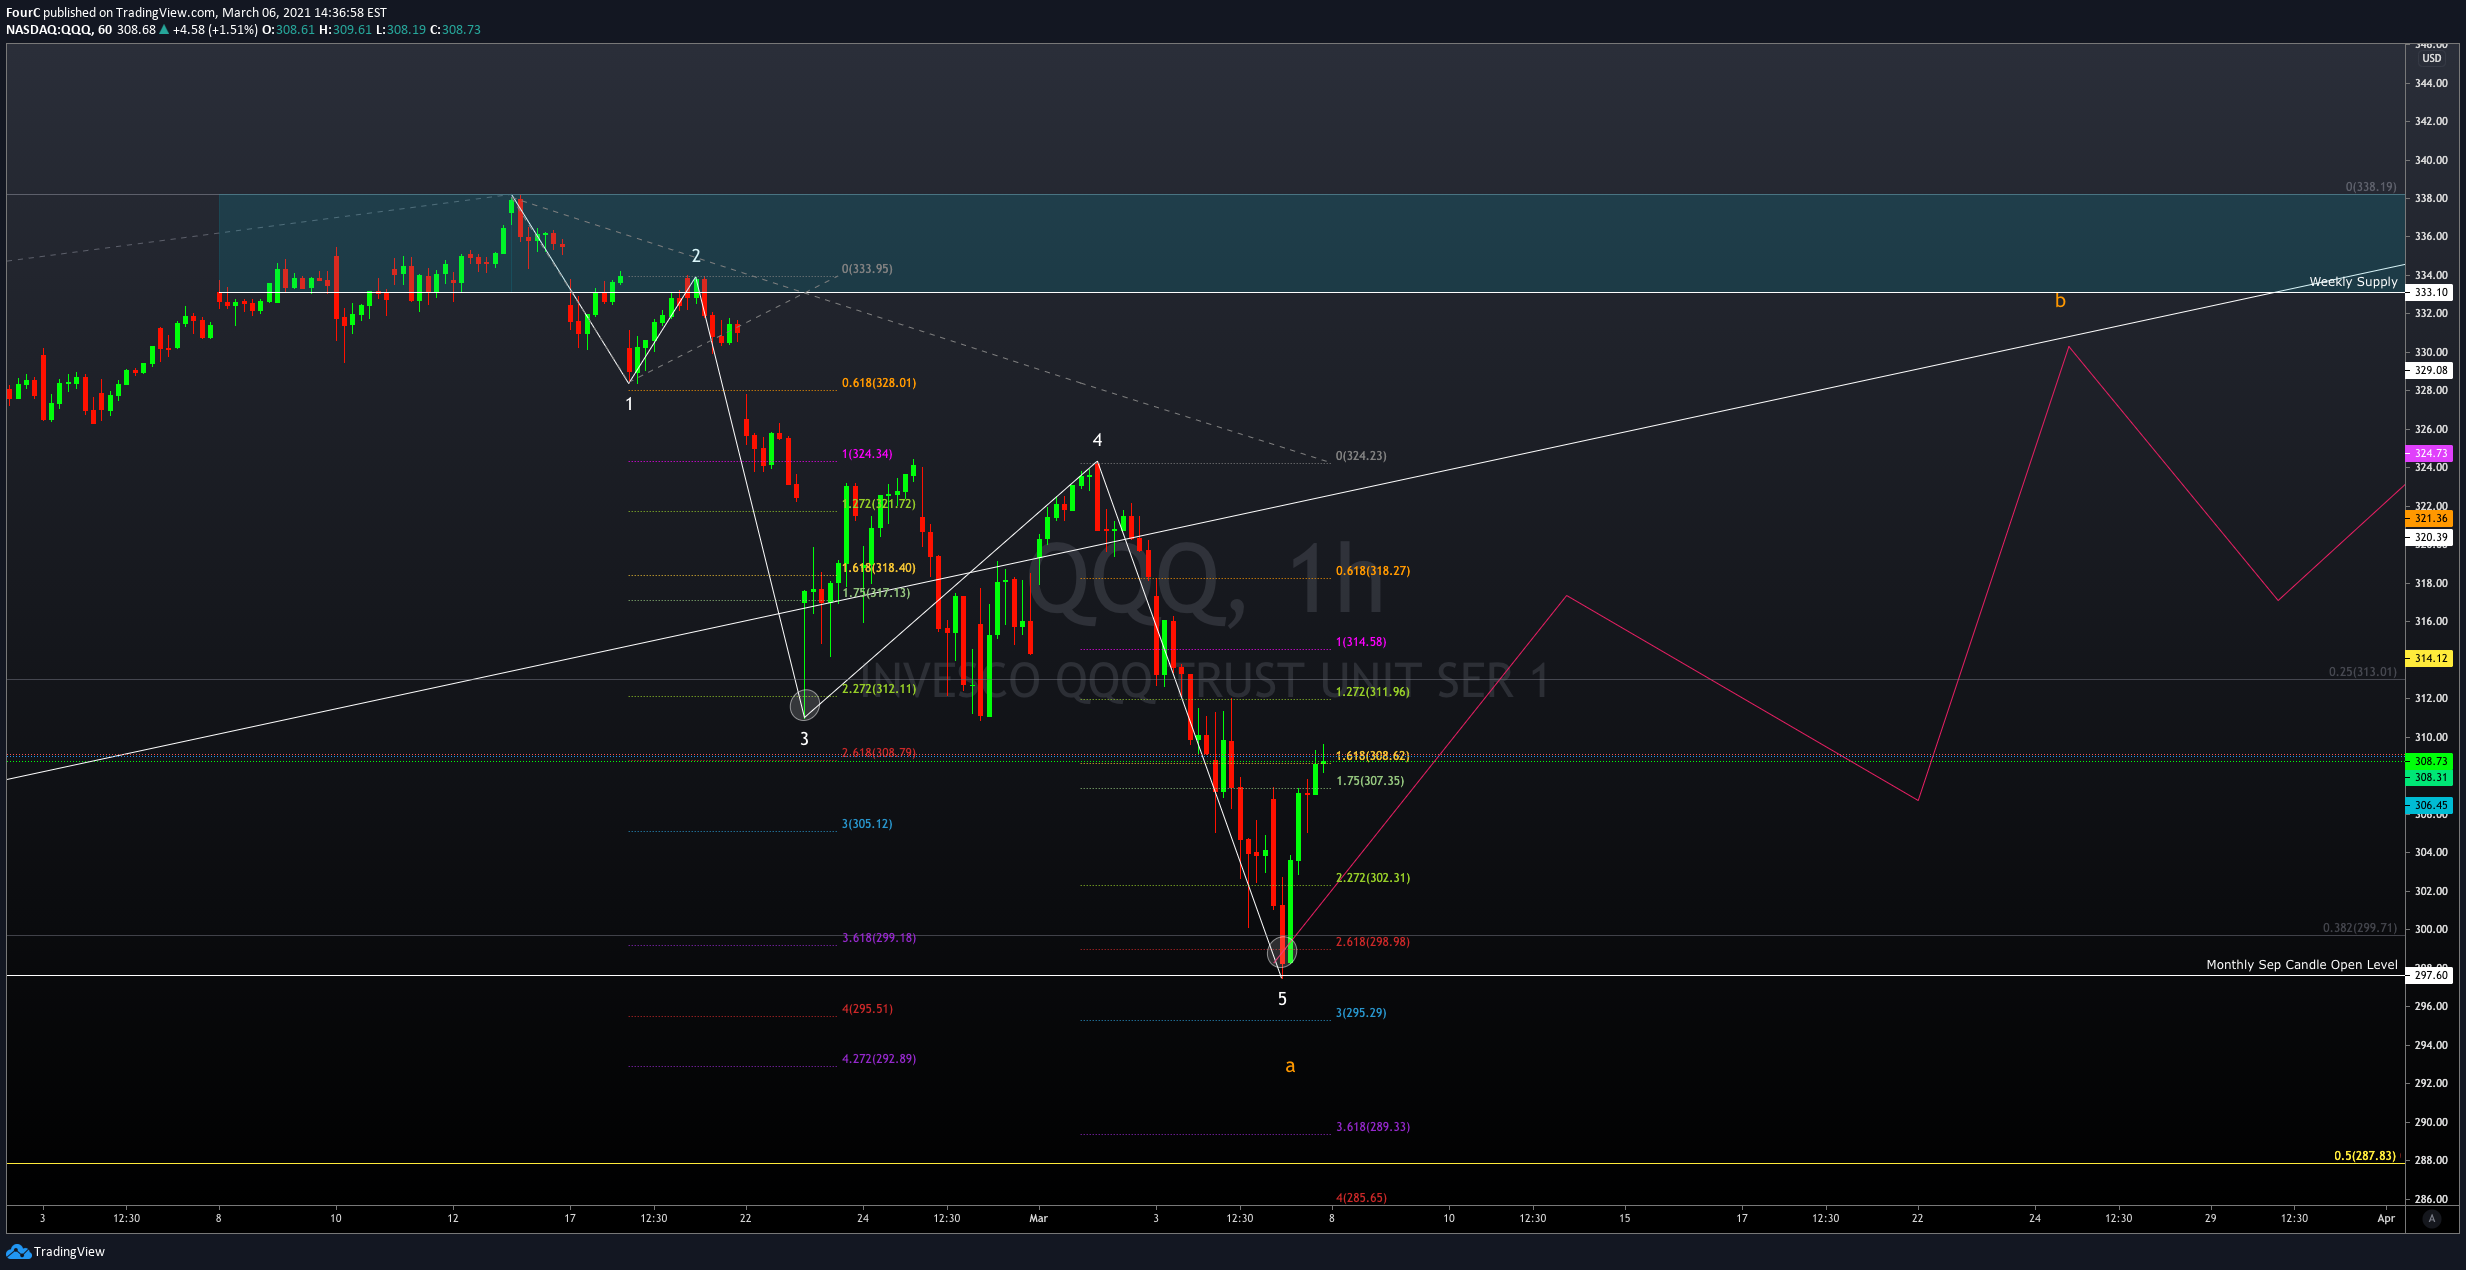
Task: Click the FourC author name in header
Action: (23, 13)
